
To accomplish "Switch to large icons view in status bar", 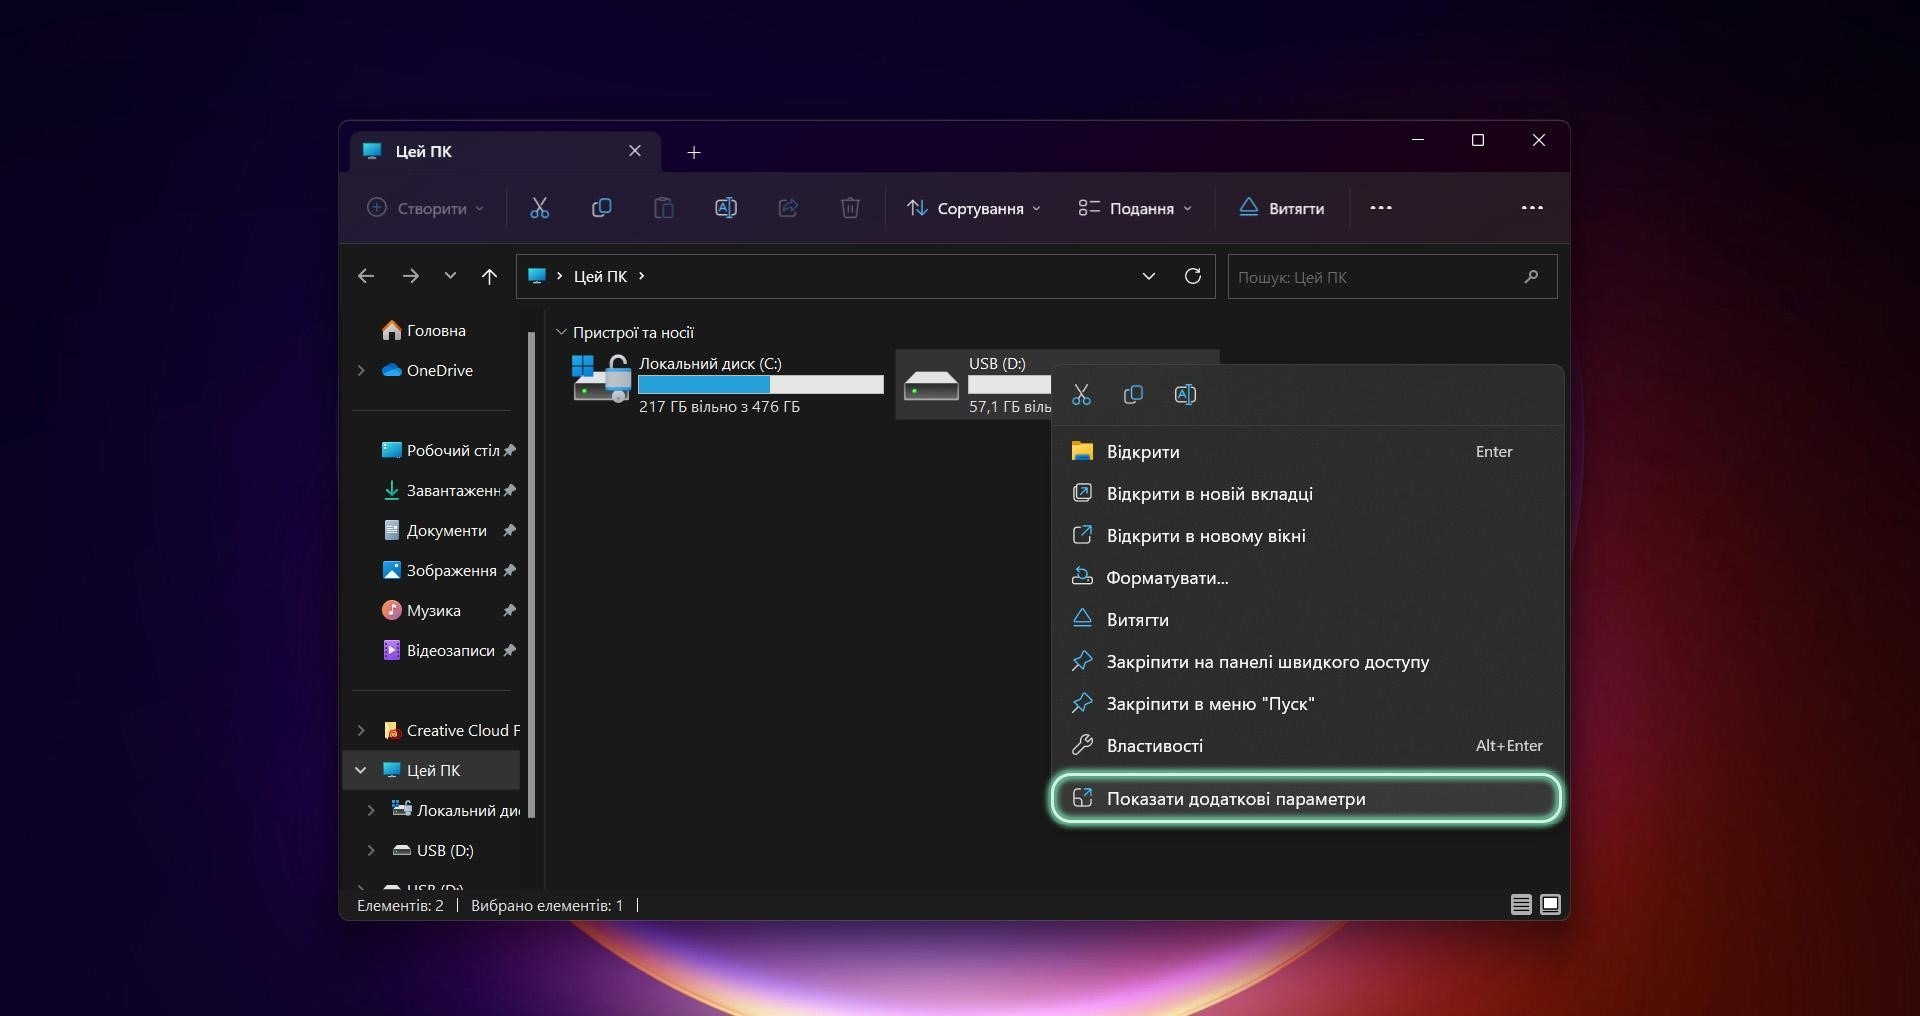I will pyautogui.click(x=1550, y=905).
